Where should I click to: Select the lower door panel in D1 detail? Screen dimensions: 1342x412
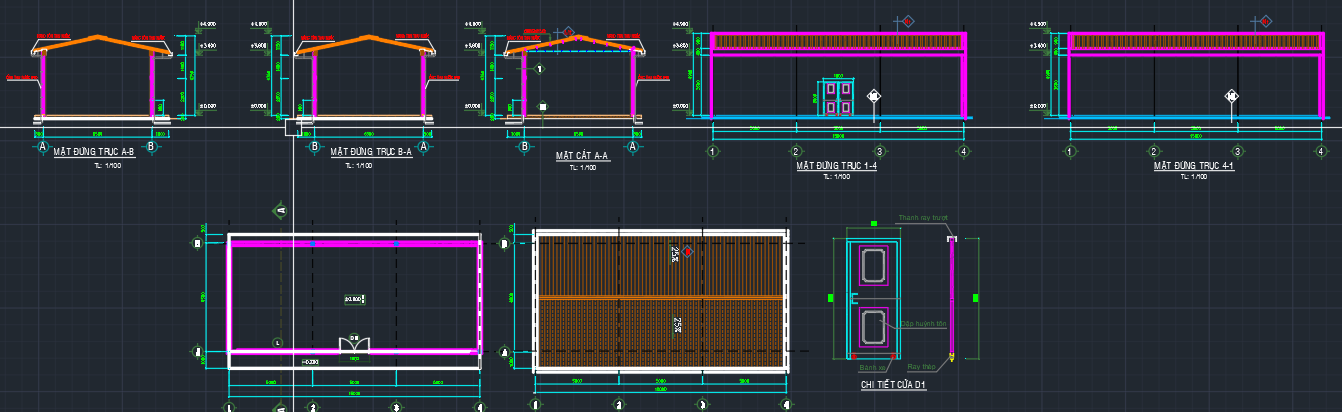click(x=874, y=328)
